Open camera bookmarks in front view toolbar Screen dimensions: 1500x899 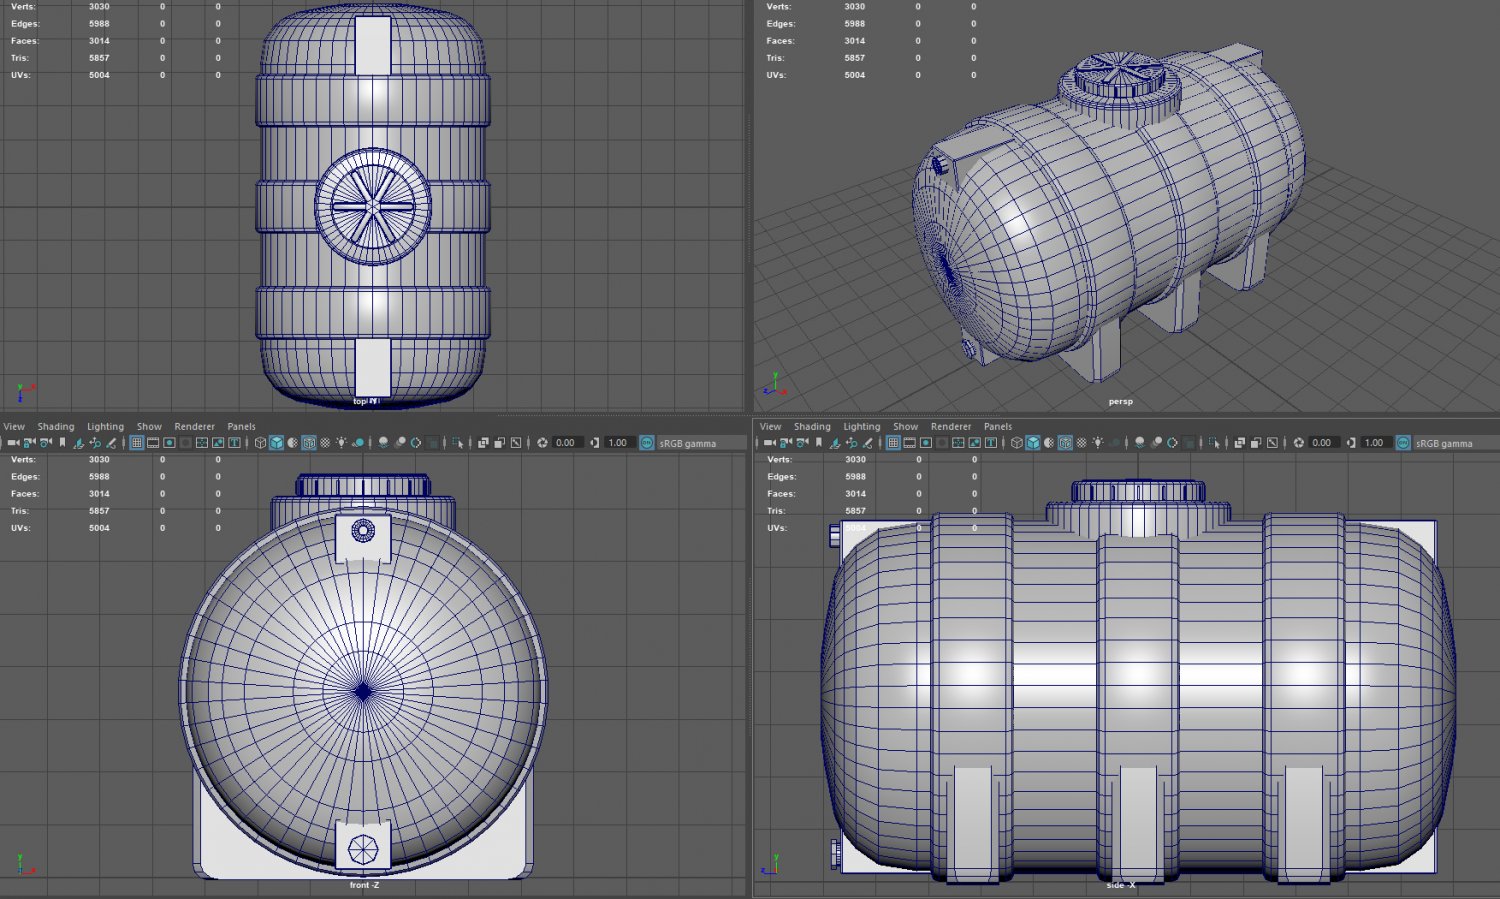(x=62, y=443)
